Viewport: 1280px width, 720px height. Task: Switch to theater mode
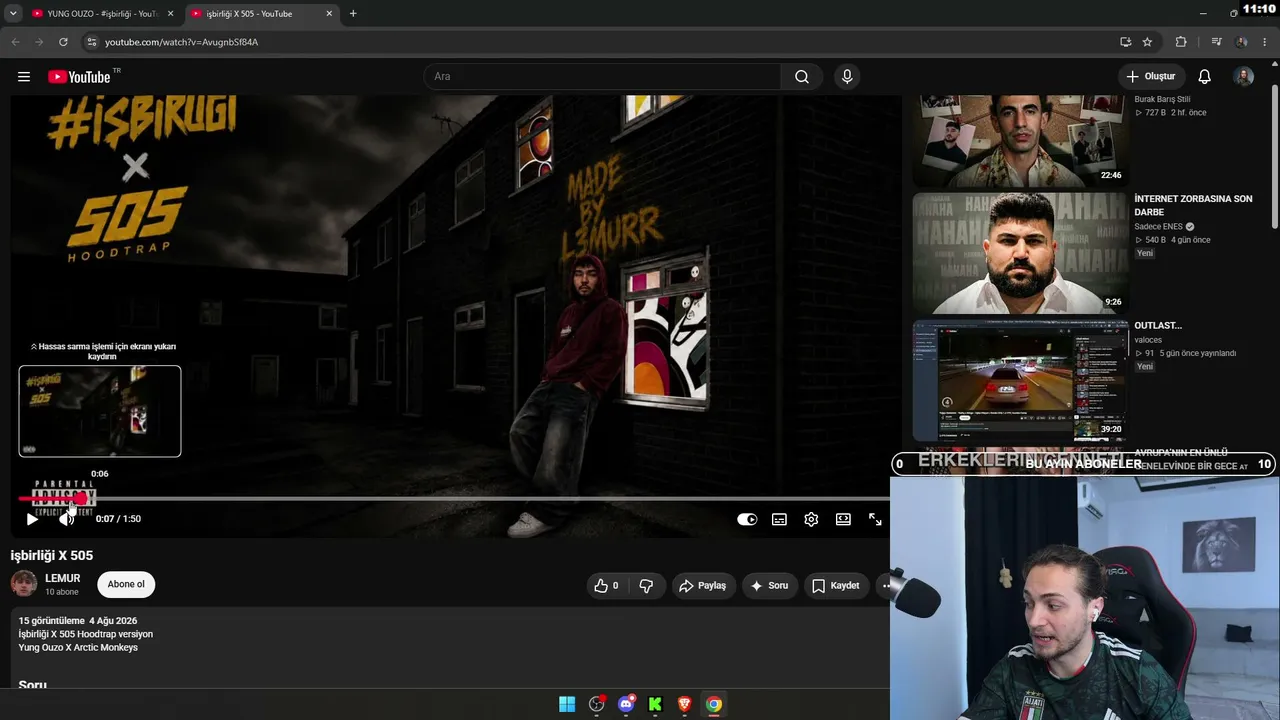click(843, 519)
